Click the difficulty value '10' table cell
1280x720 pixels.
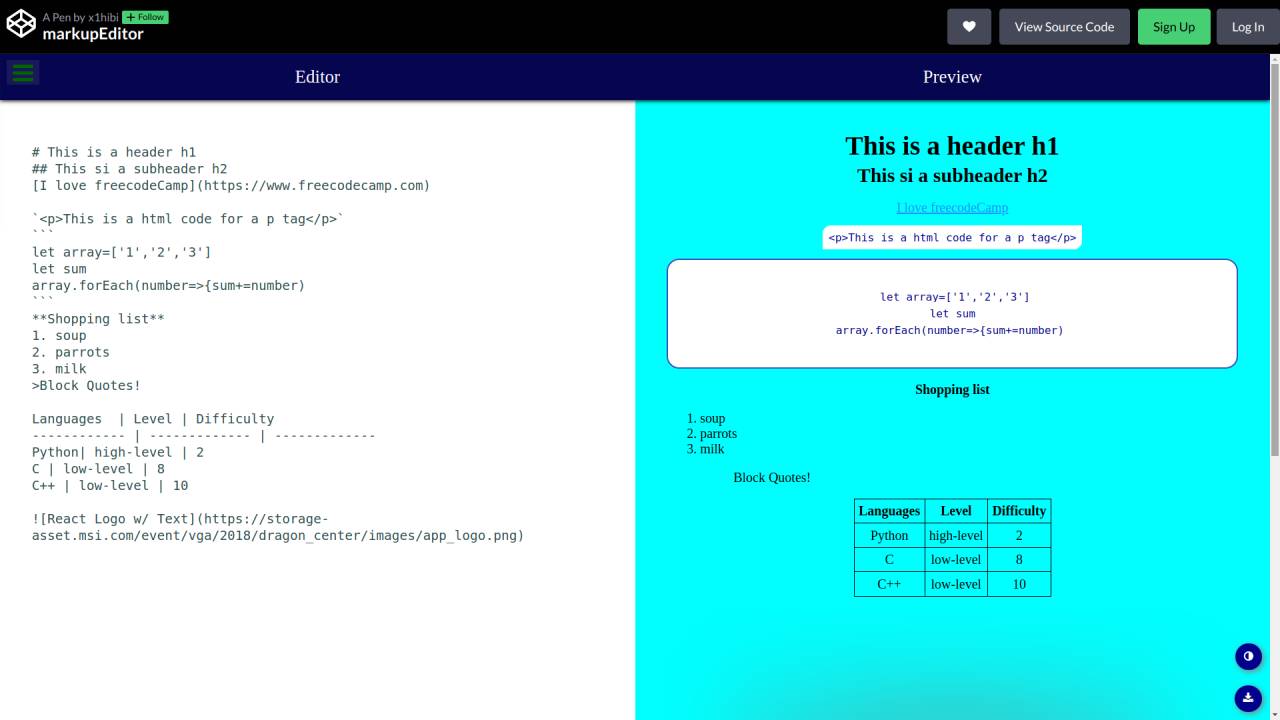1019,584
